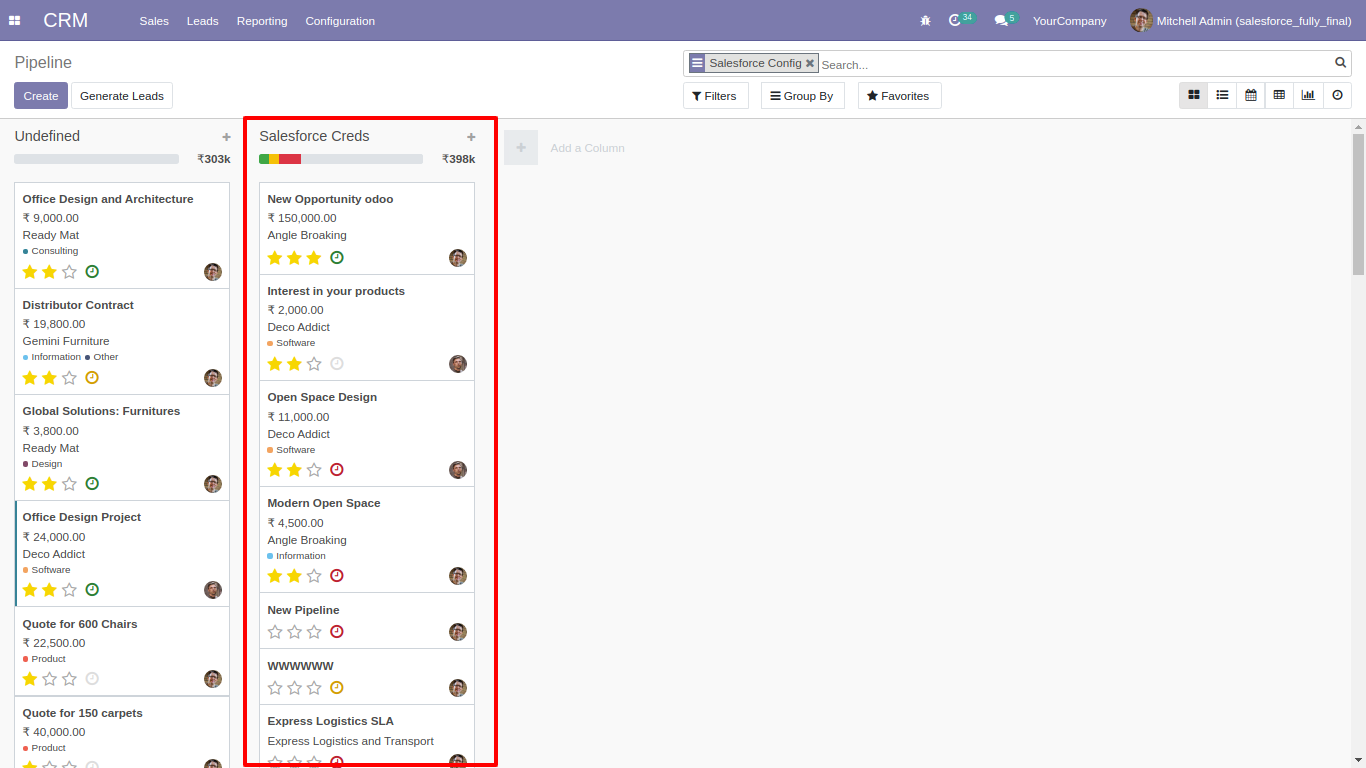Image resolution: width=1366 pixels, height=768 pixels.
Task: Click salesperson avatar on New Opportunity odoo
Action: click(458, 258)
